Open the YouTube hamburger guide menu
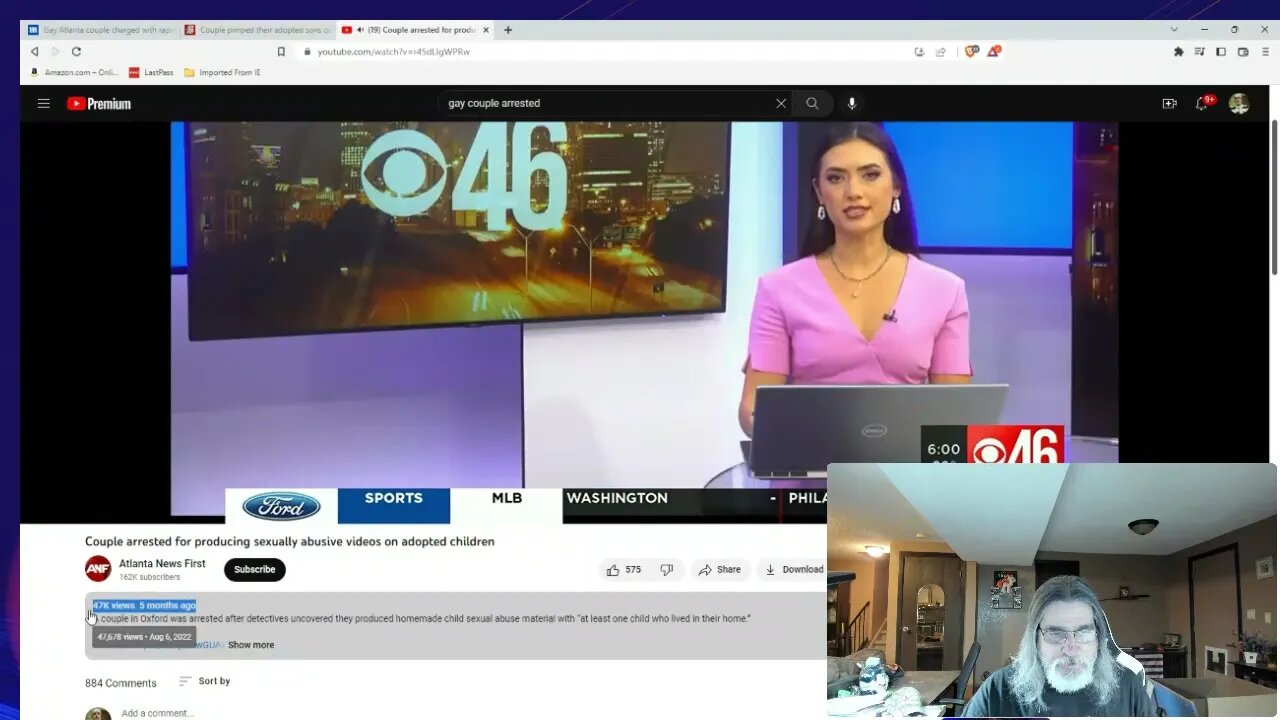Viewport: 1280px width, 720px height. coord(43,103)
